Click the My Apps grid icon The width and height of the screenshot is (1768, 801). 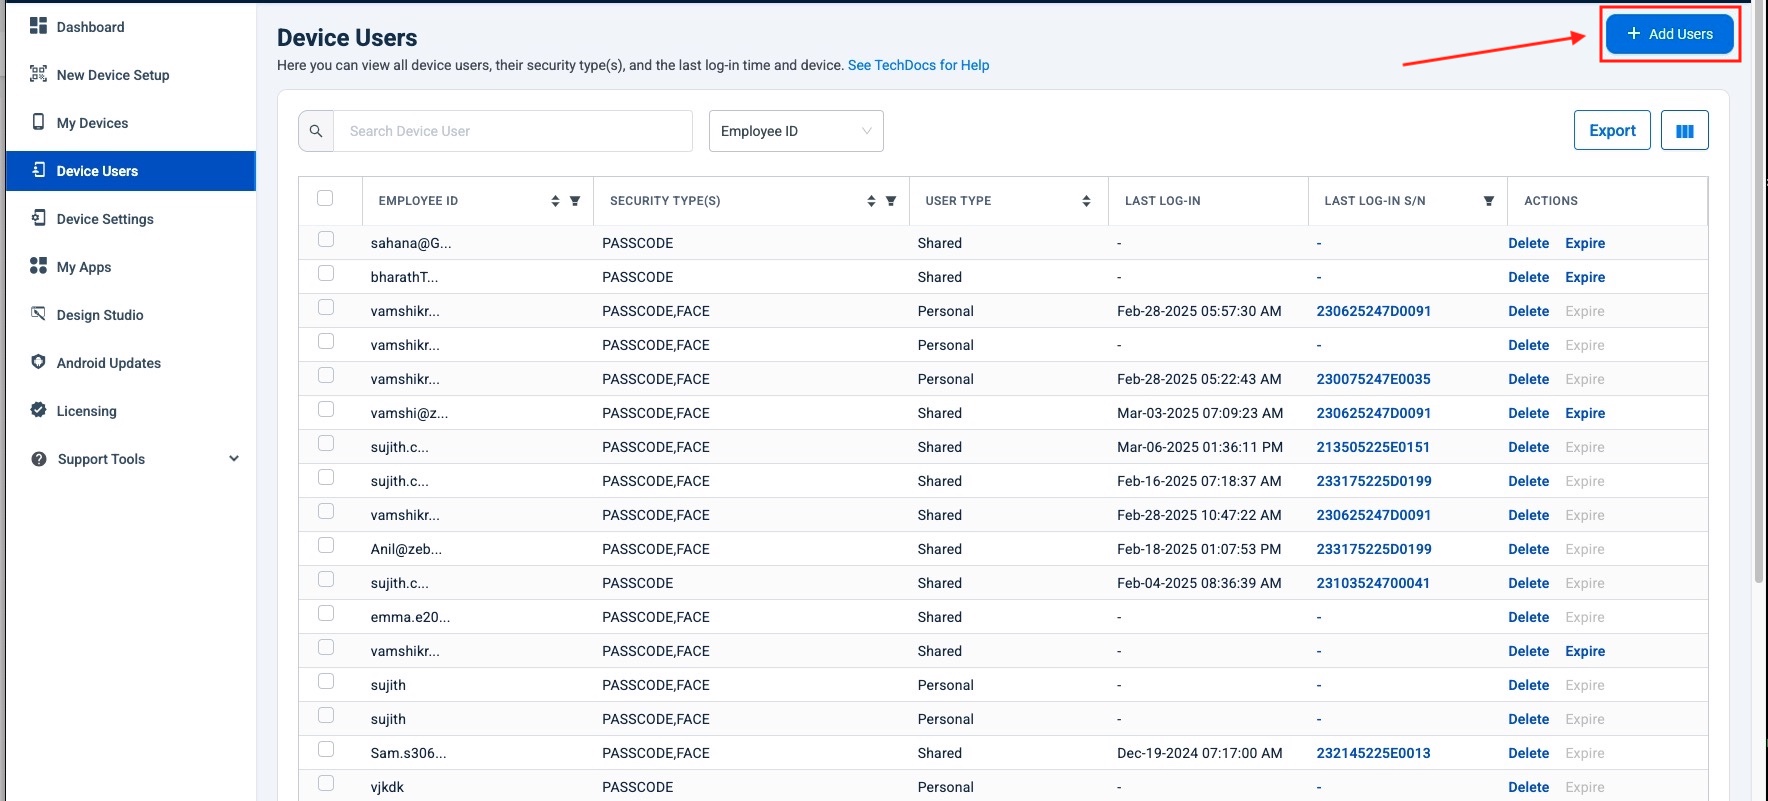pyautogui.click(x=38, y=266)
